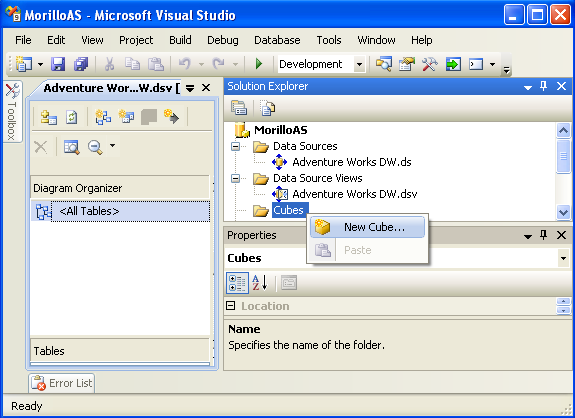The width and height of the screenshot is (575, 418).
Task: Toggle Auto Hide pin on Solution Explorer
Action: [x=543, y=87]
